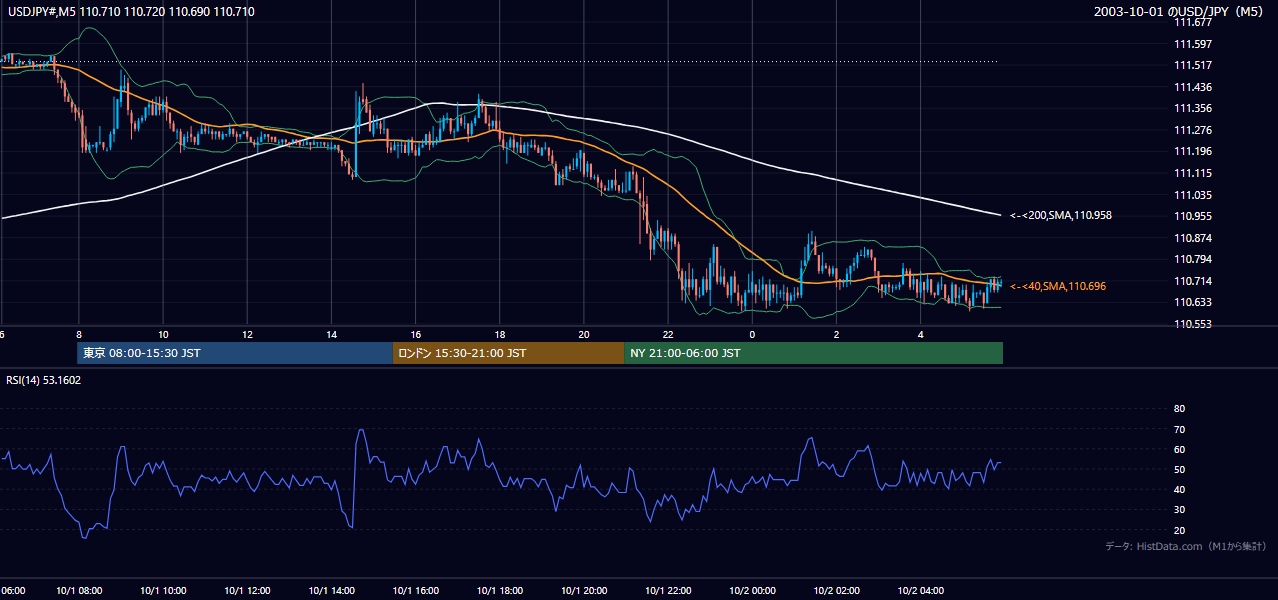Image resolution: width=1278 pixels, height=600 pixels.
Task: Click the 110.874 price axis value
Action: coord(1193,238)
